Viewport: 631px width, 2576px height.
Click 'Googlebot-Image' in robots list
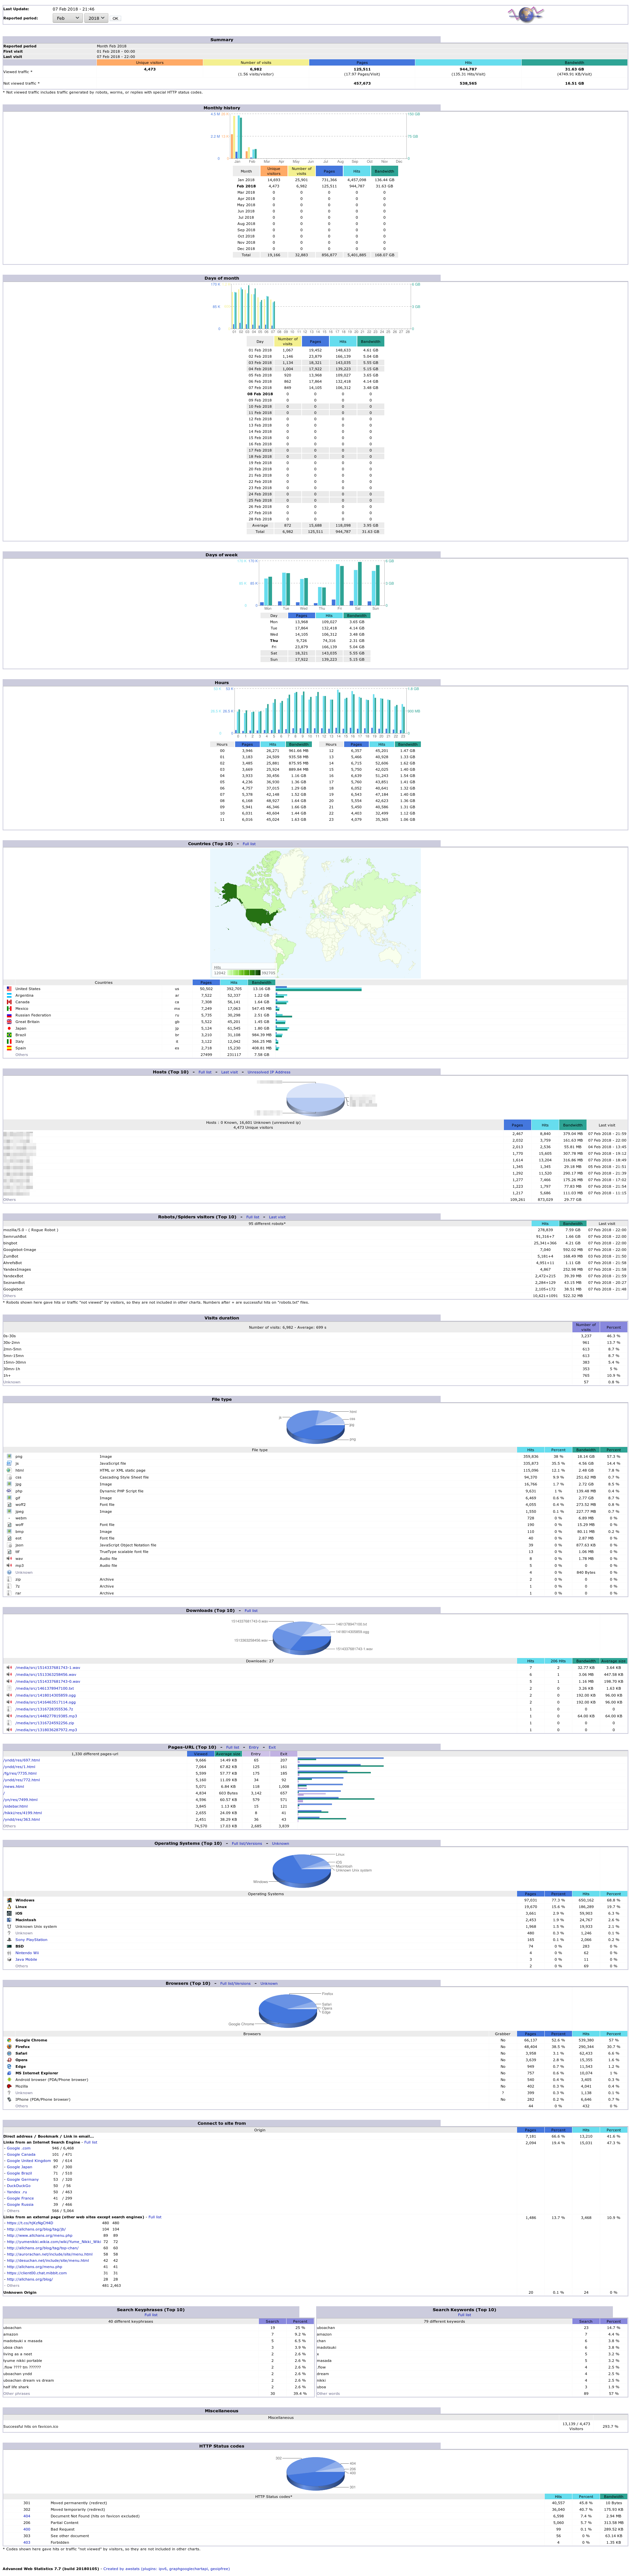(20, 1250)
